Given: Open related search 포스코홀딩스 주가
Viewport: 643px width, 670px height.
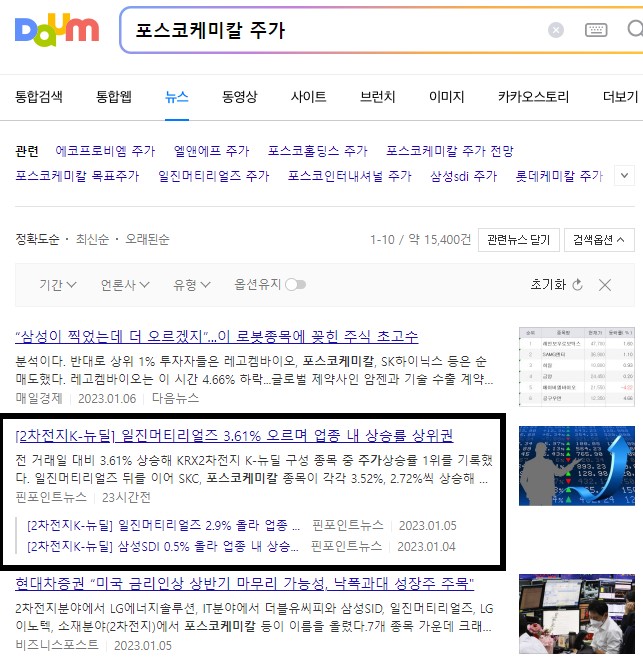Looking at the screenshot, I should (x=317, y=151).
